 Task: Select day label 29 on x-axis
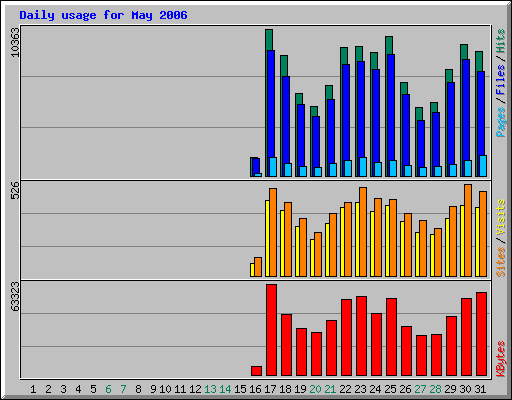tap(450, 389)
